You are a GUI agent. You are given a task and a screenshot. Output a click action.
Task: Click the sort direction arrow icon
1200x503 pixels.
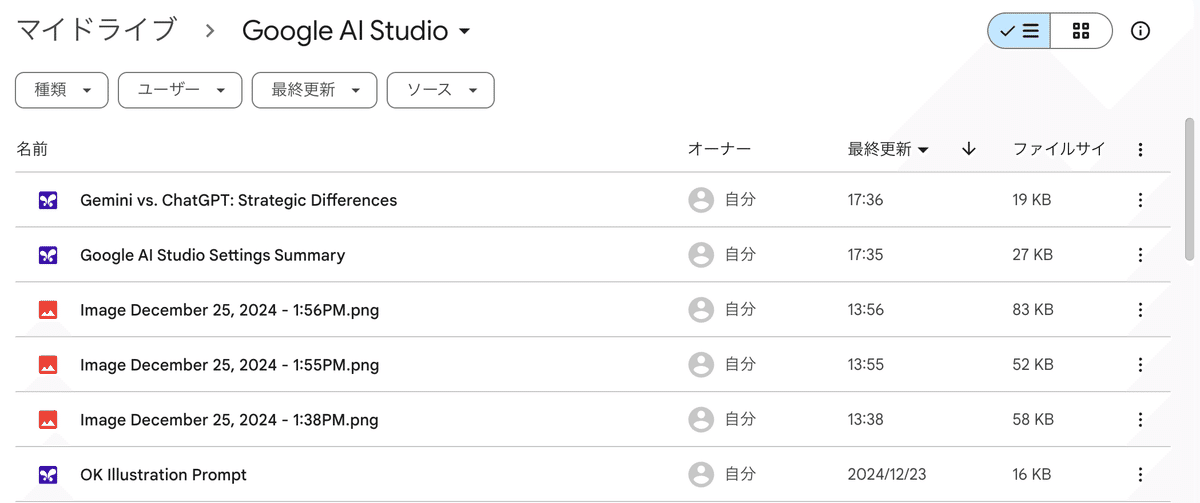pos(968,149)
